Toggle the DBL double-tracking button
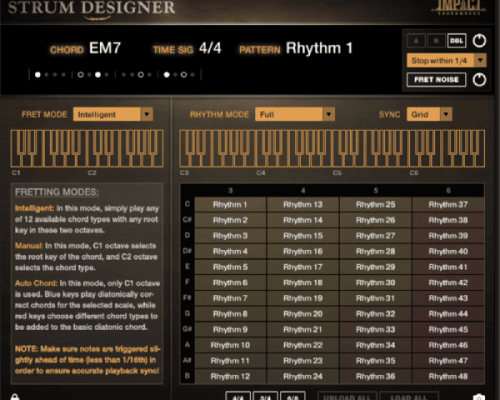The height and width of the screenshot is (400, 500). tap(456, 41)
